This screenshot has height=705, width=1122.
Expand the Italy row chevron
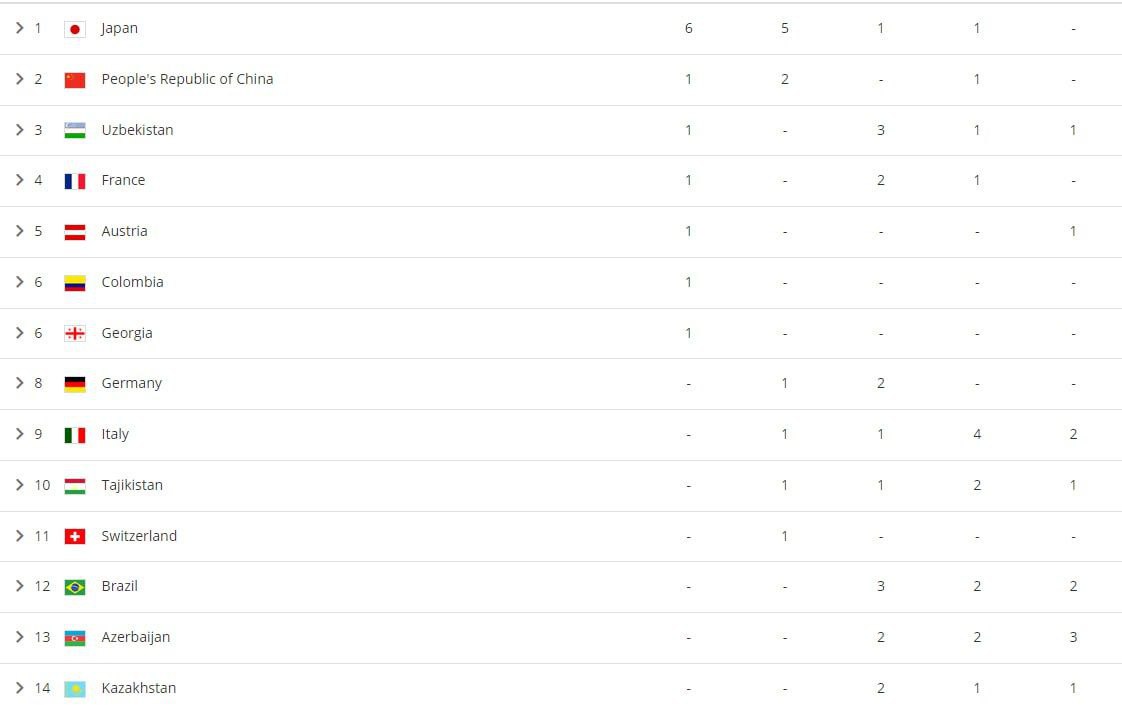[19, 434]
